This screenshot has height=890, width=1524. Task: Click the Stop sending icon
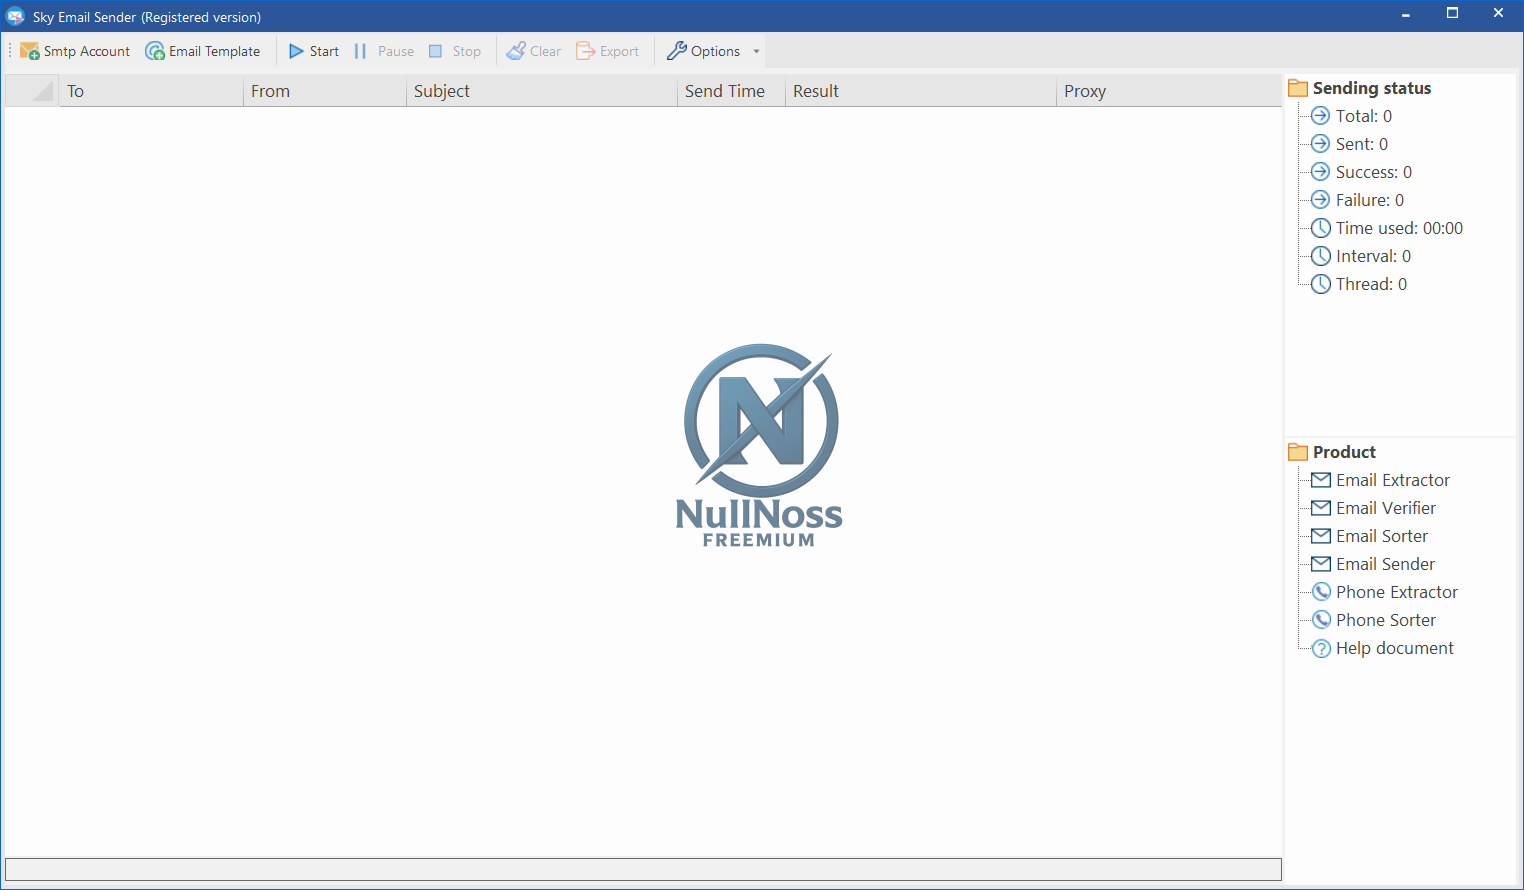pyautogui.click(x=436, y=51)
